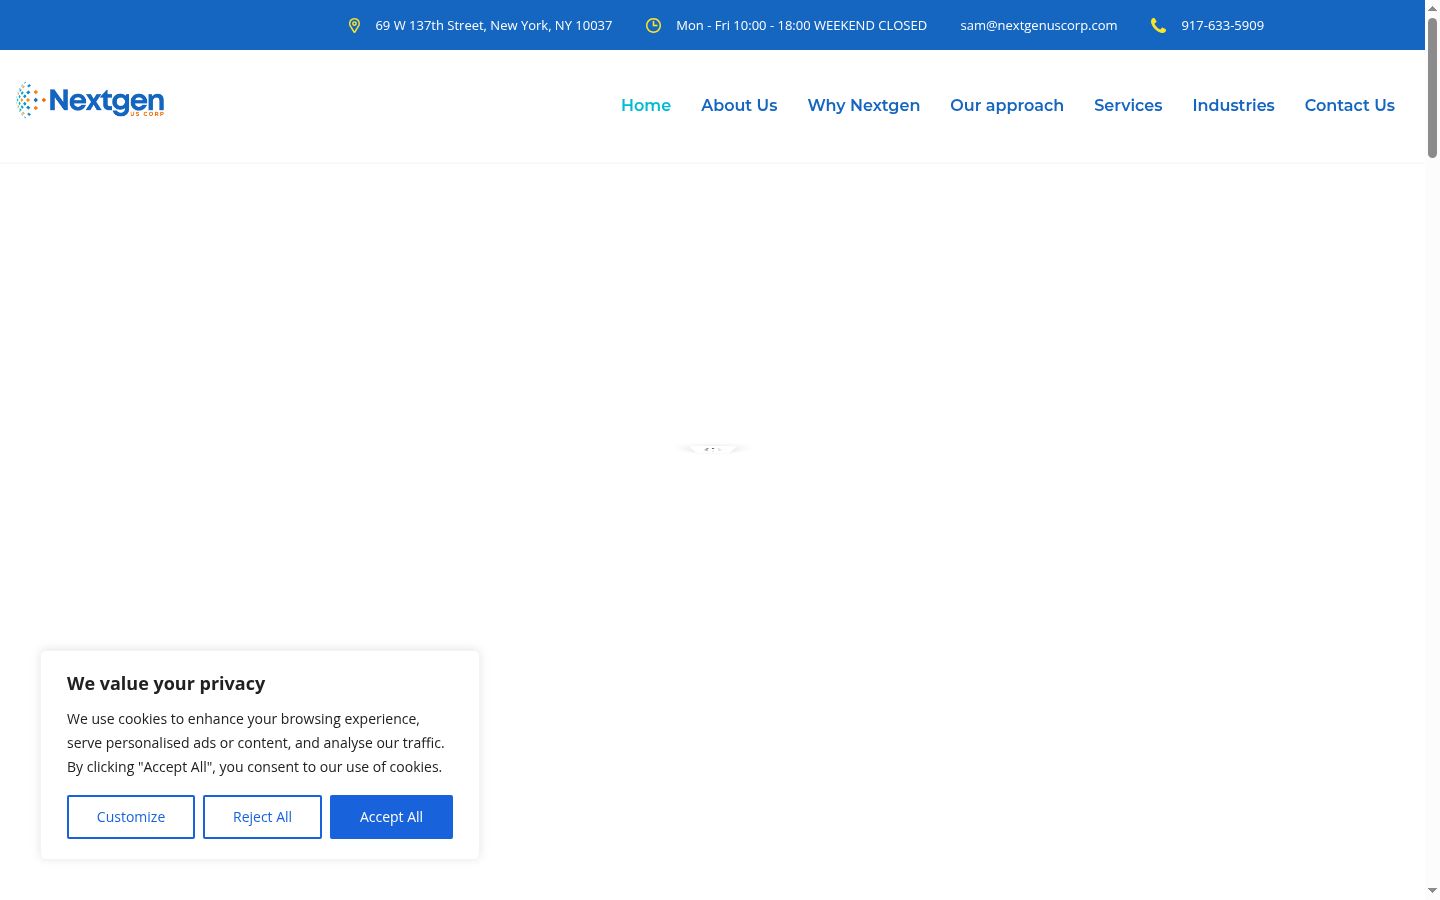Viewport: 1440px width, 900px height.
Task: Select Services in the nav bar
Action: tap(1128, 105)
